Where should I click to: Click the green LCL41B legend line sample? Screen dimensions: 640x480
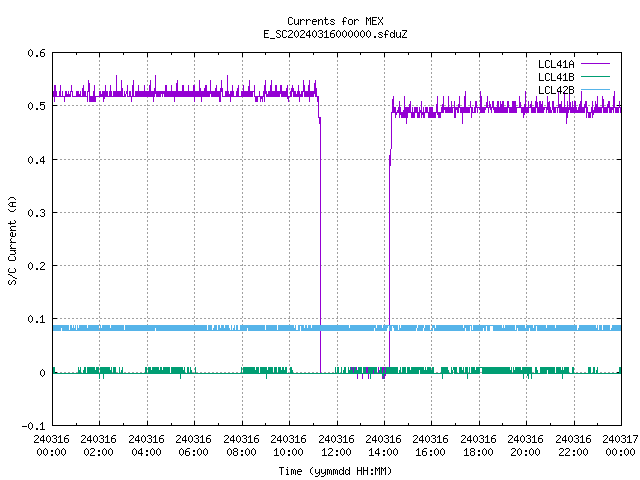click(x=596, y=77)
